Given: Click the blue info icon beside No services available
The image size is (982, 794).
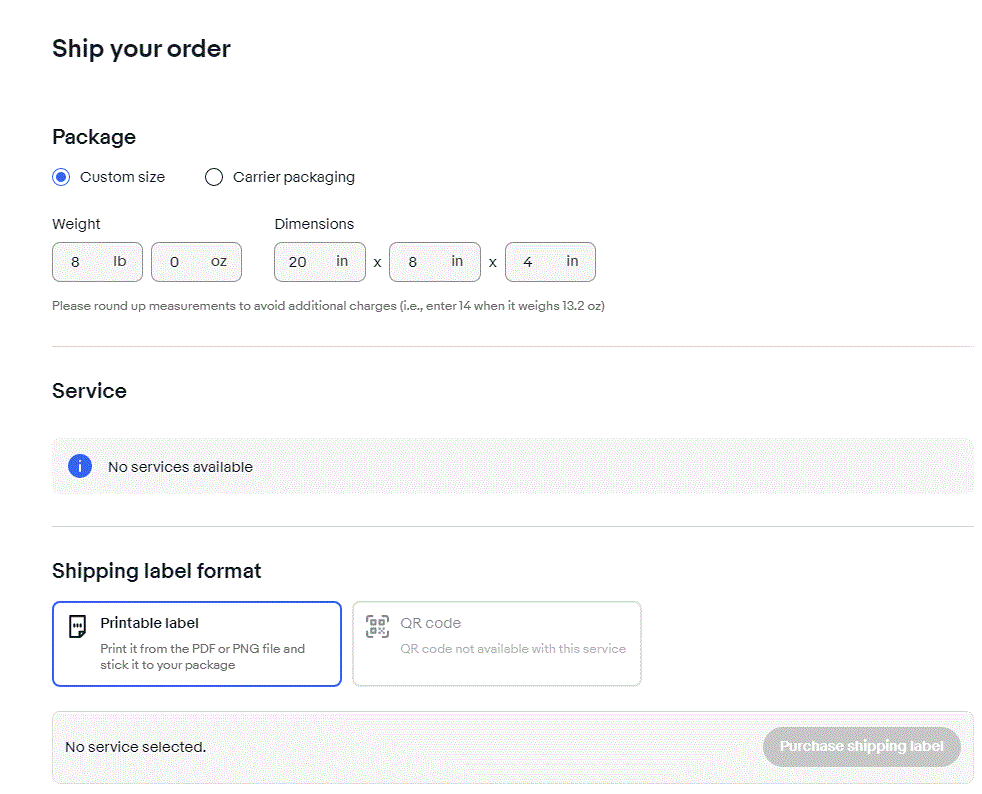Looking at the screenshot, I should tap(80, 466).
